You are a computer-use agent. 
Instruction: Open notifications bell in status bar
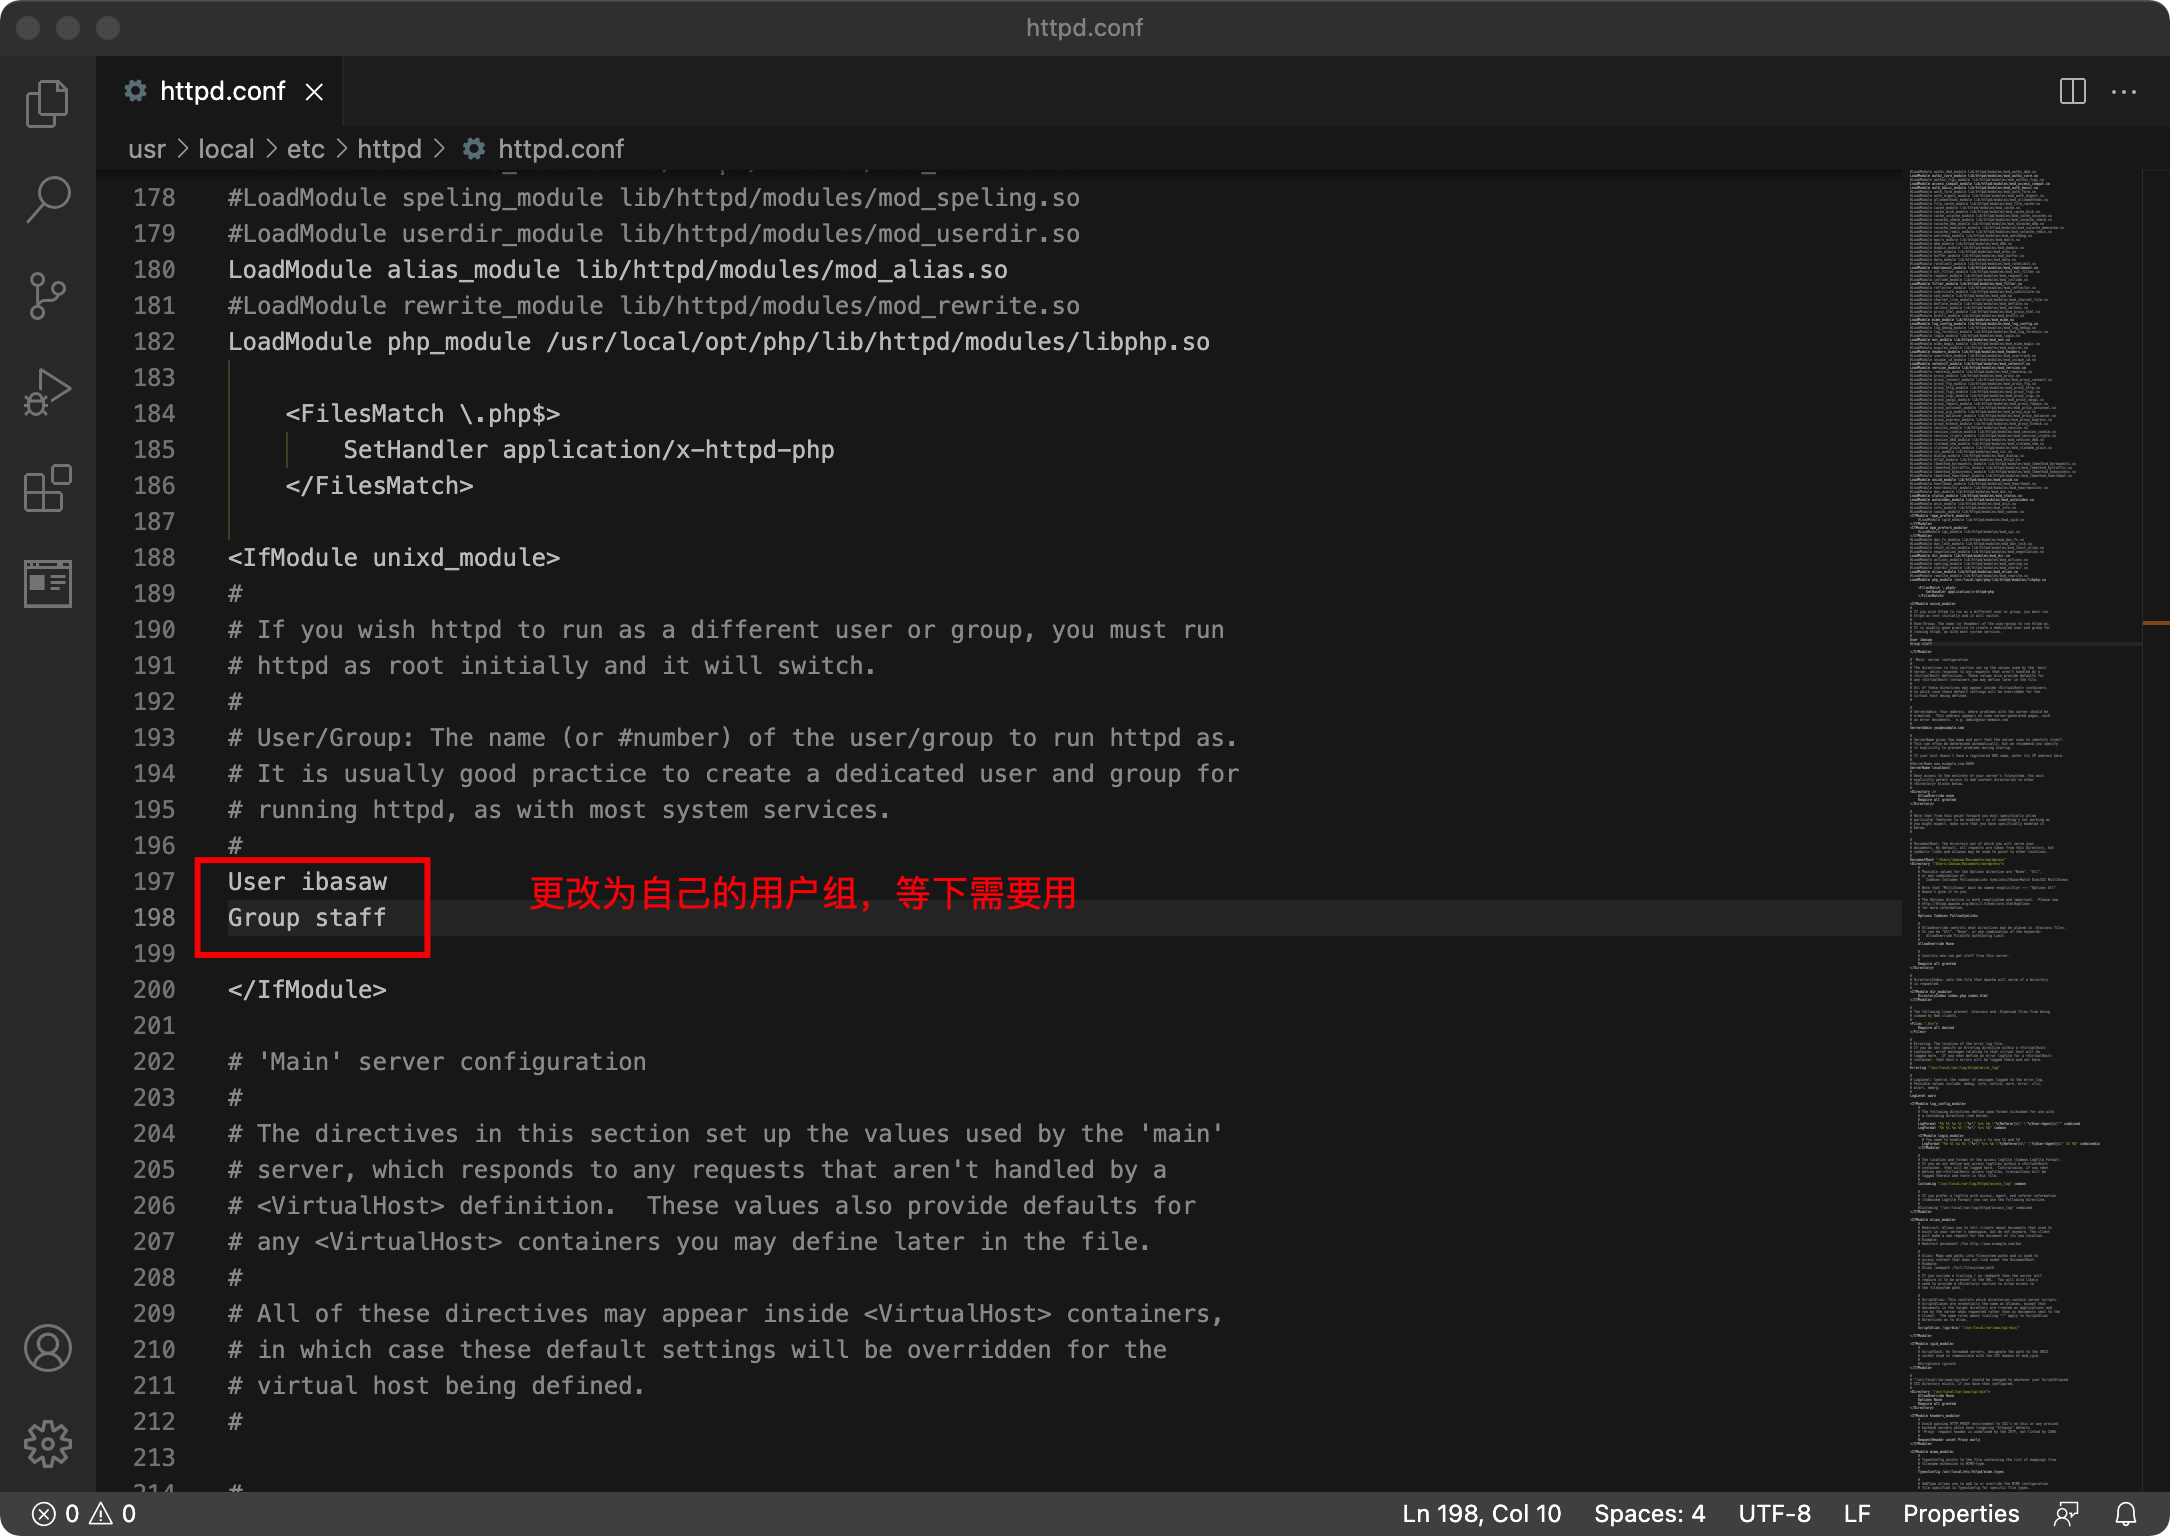point(2126,1514)
